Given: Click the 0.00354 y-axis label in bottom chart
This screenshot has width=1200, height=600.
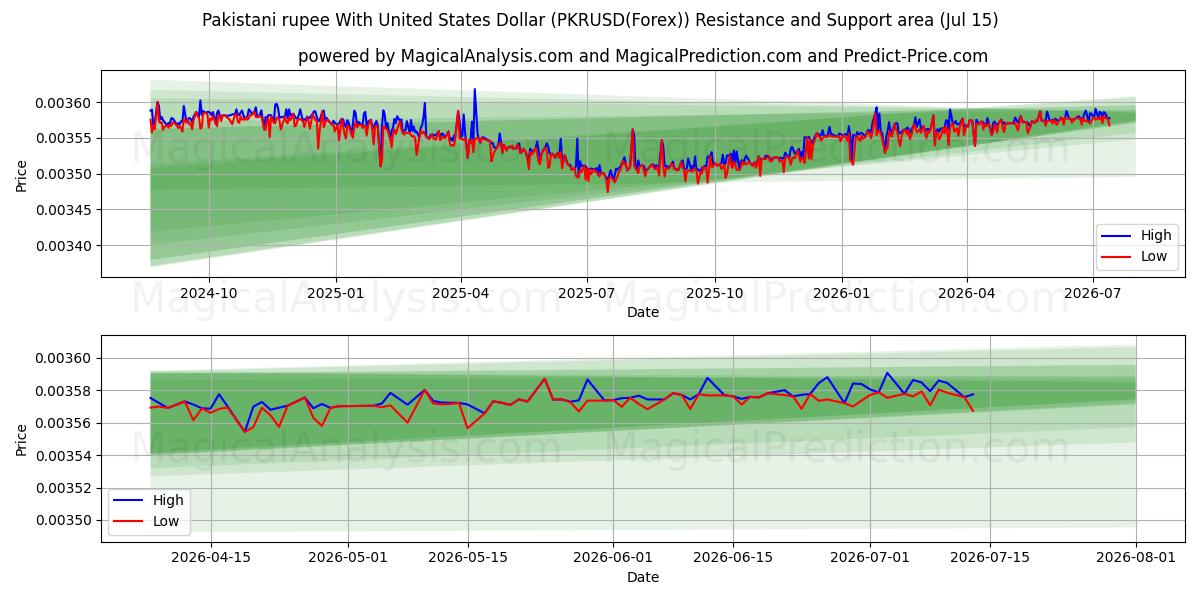Looking at the screenshot, I should pos(64,456).
